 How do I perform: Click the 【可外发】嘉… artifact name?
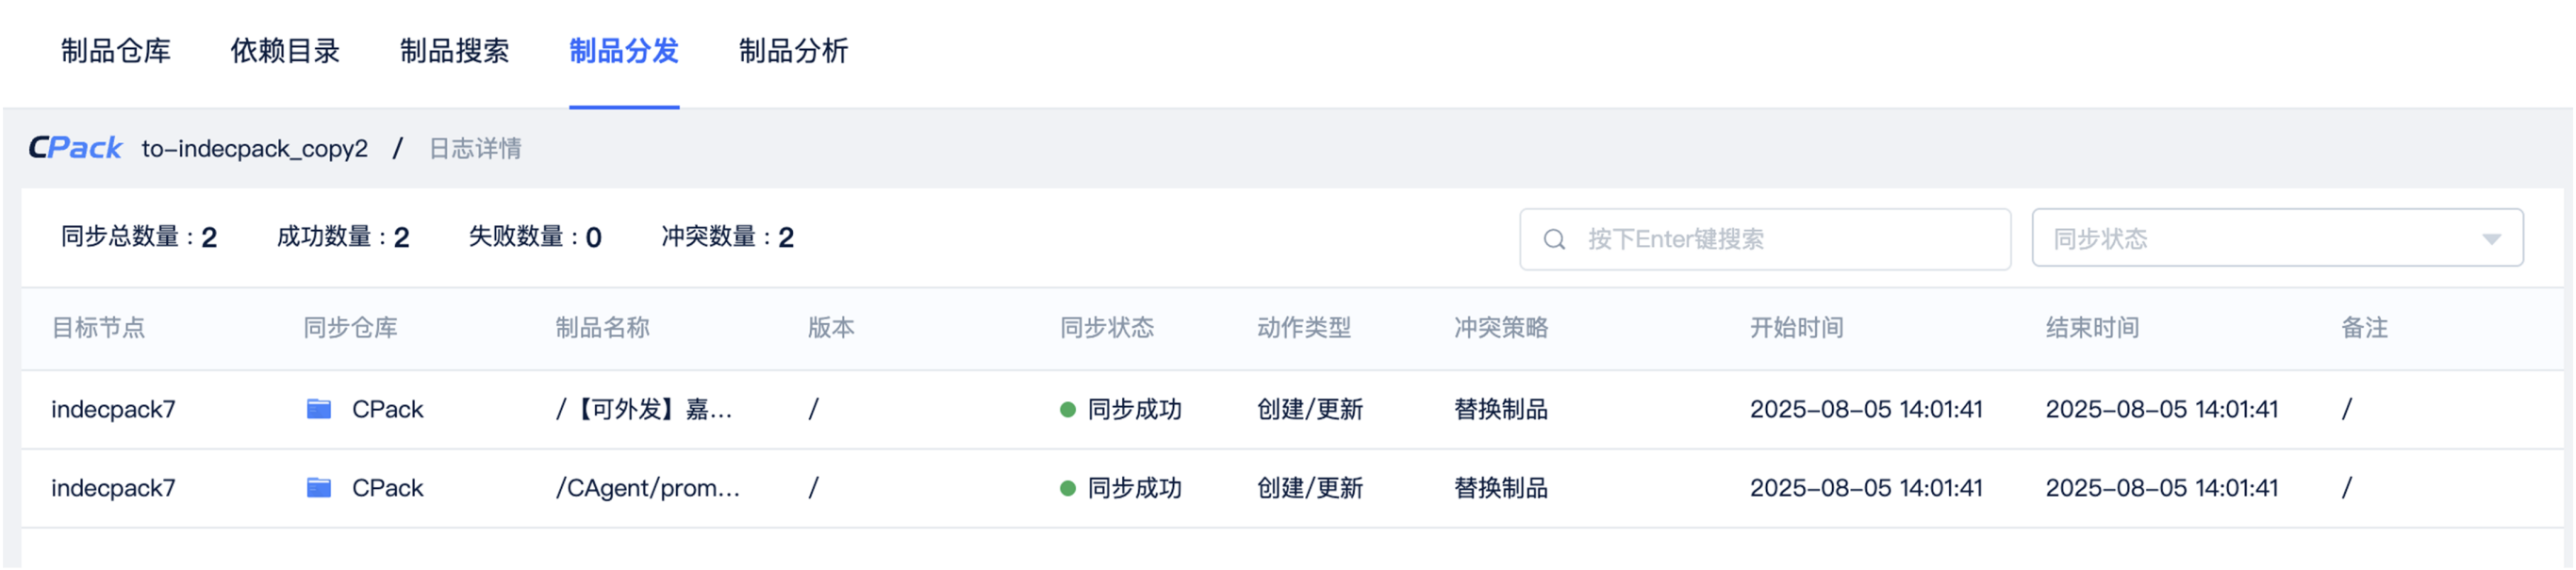point(645,409)
